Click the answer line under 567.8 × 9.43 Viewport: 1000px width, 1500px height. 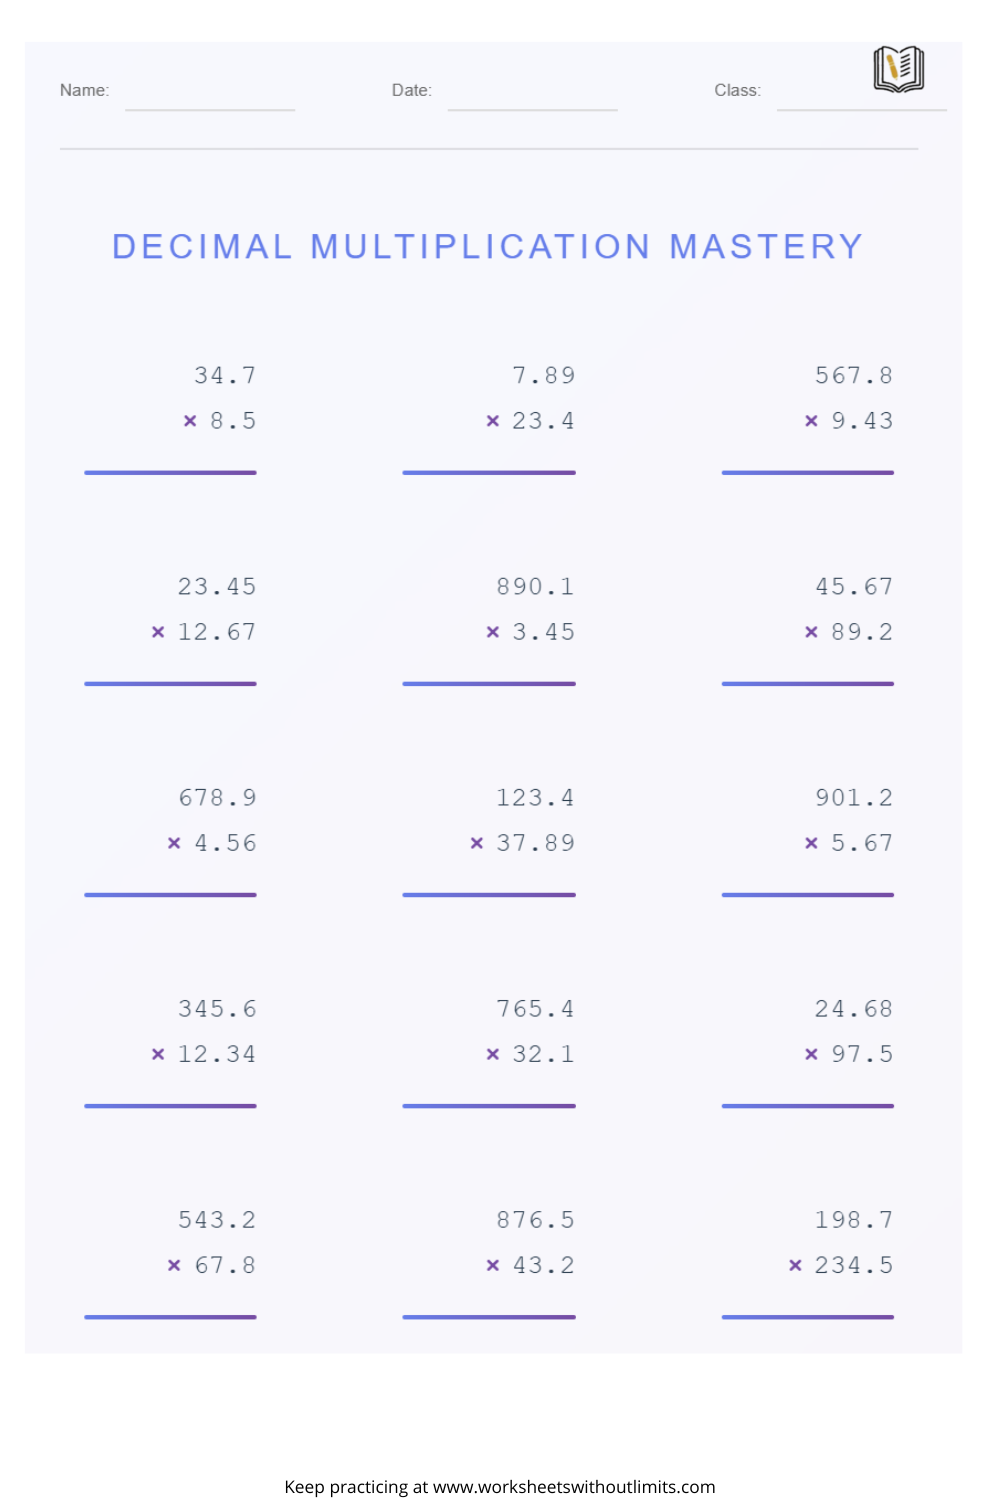click(x=807, y=472)
